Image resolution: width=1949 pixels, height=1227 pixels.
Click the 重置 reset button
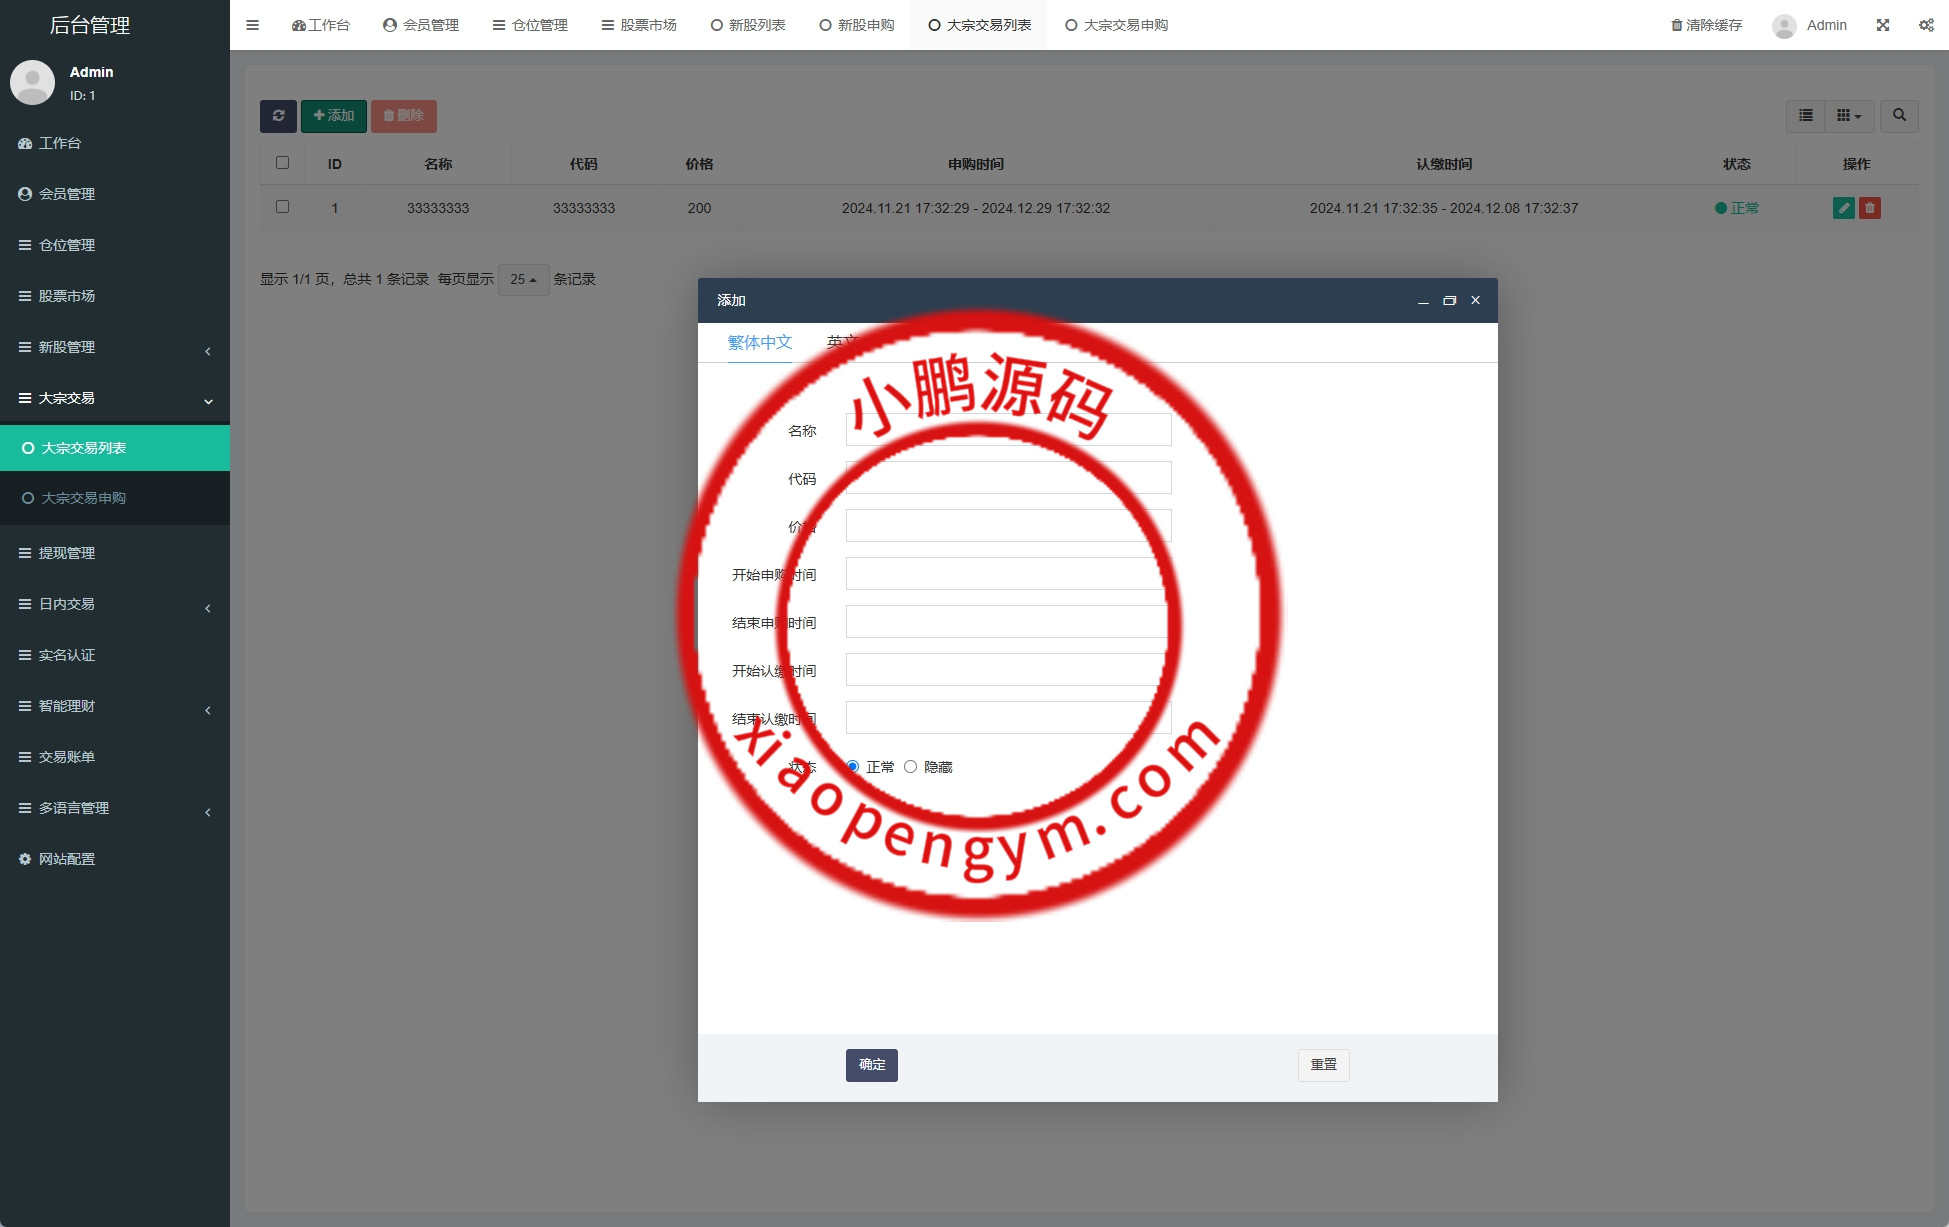tap(1323, 1065)
